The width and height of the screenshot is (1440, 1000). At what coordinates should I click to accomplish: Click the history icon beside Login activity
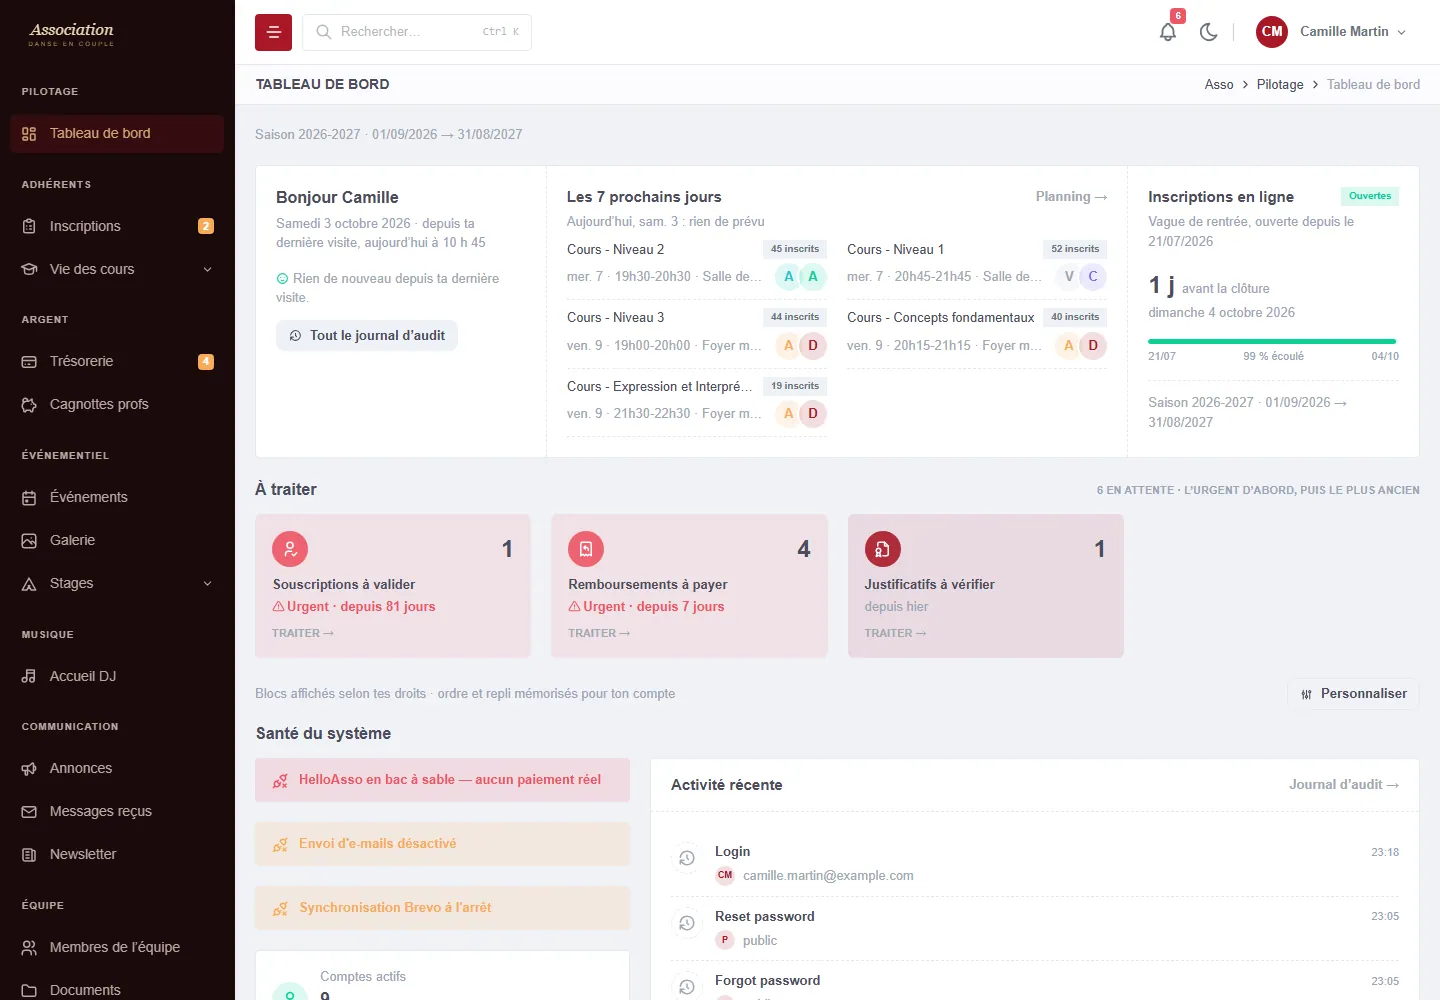pos(687,858)
